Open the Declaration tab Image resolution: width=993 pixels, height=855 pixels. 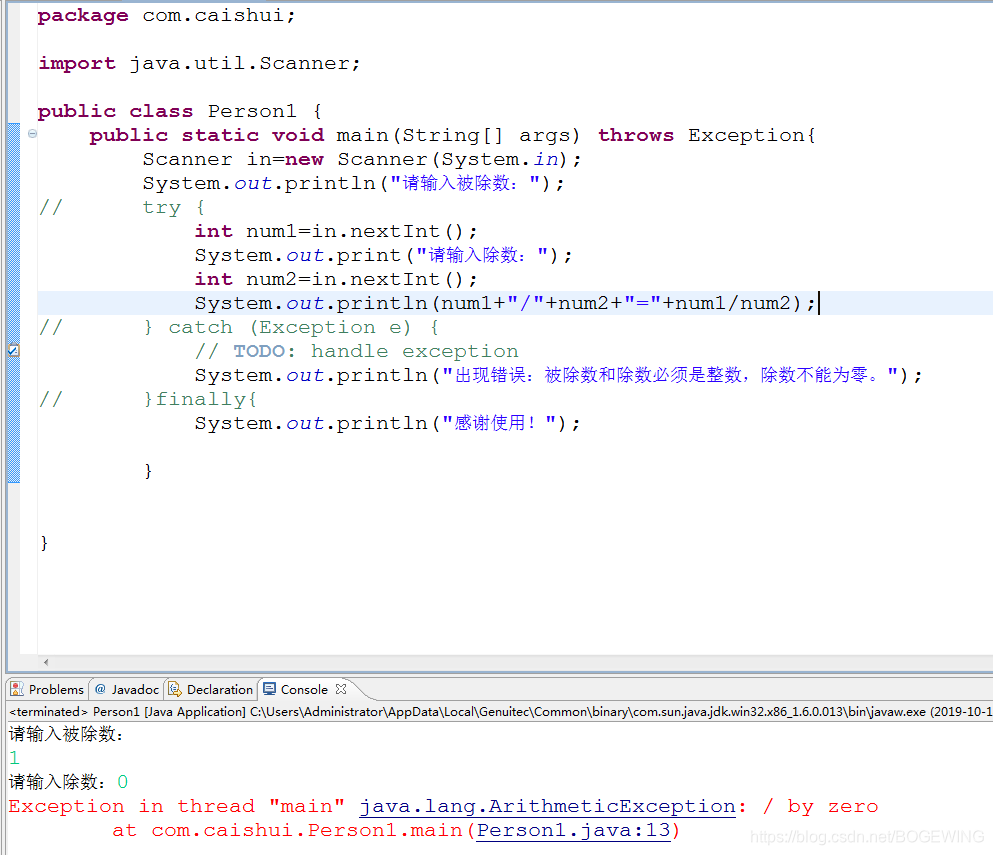click(212, 689)
